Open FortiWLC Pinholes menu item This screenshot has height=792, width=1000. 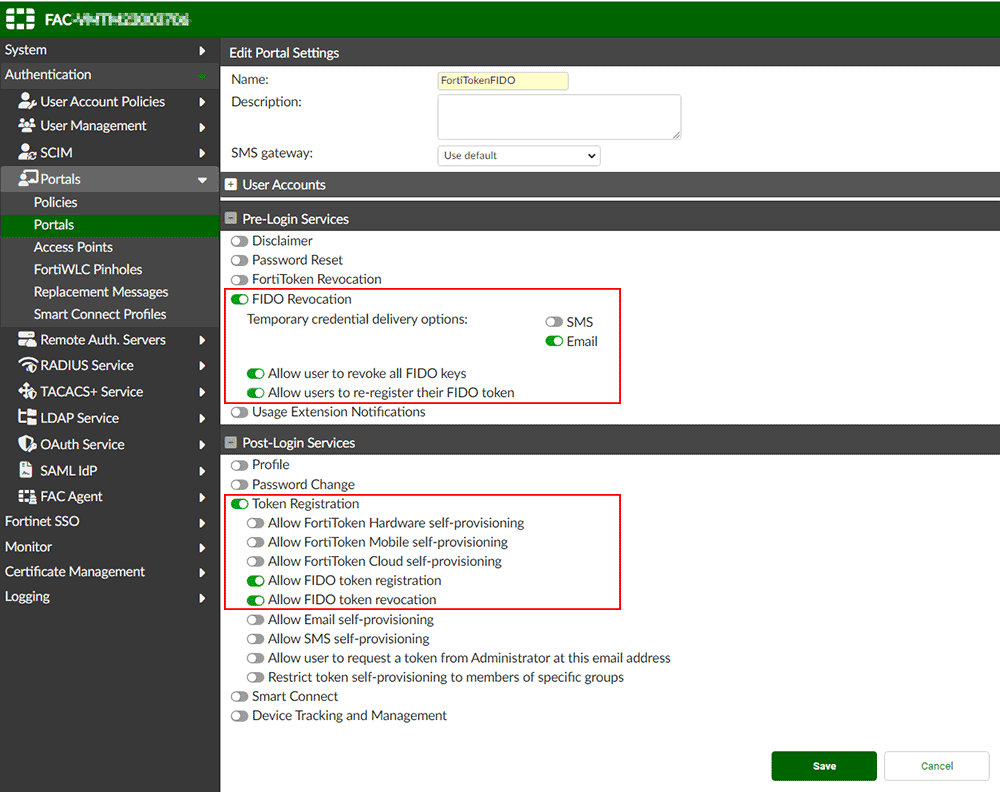tap(88, 270)
